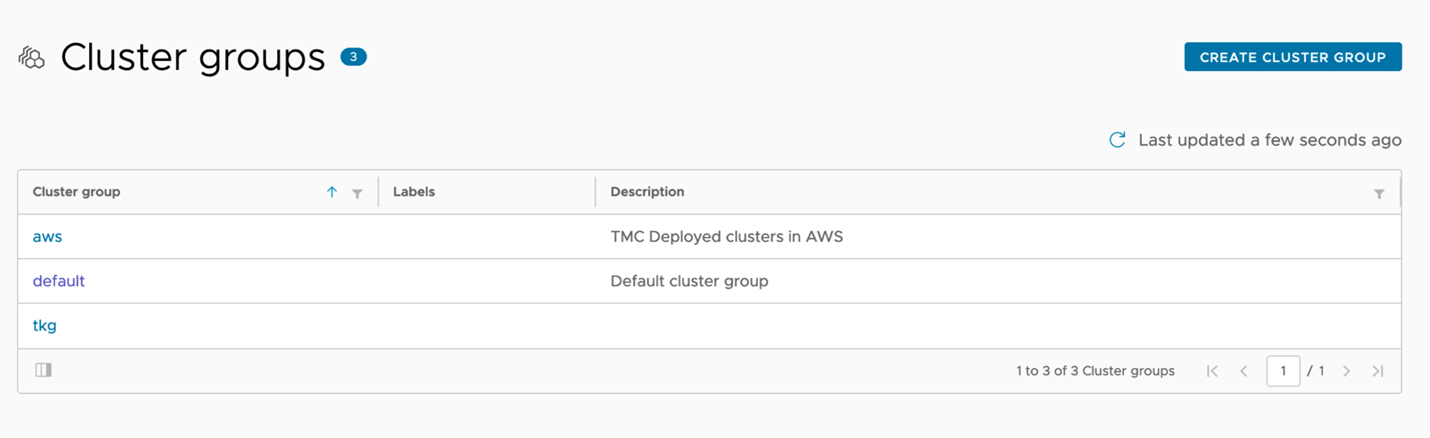Image resolution: width=1430 pixels, height=438 pixels.
Task: Click the sort arrow in Cluster group column
Action: pos(332,192)
